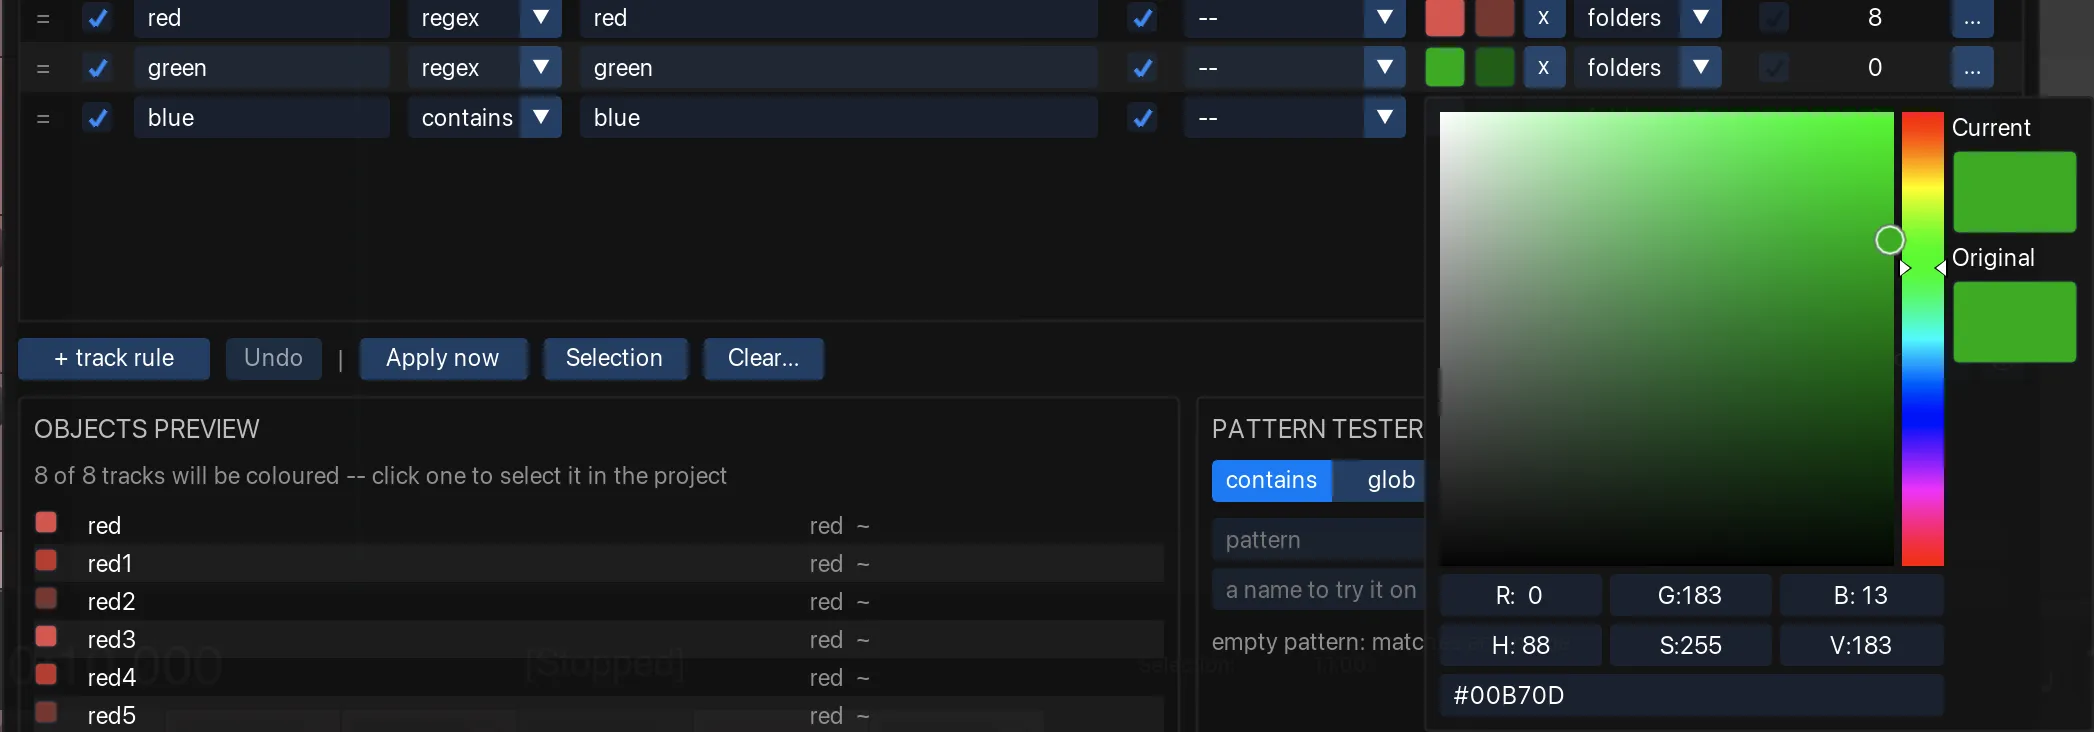
Task: Focus the green rule's pattern field
Action: (x=838, y=68)
